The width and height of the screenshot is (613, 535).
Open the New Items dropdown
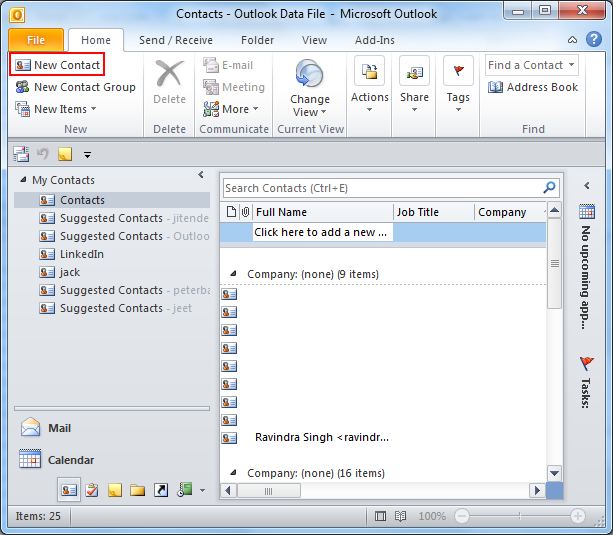(x=55, y=109)
